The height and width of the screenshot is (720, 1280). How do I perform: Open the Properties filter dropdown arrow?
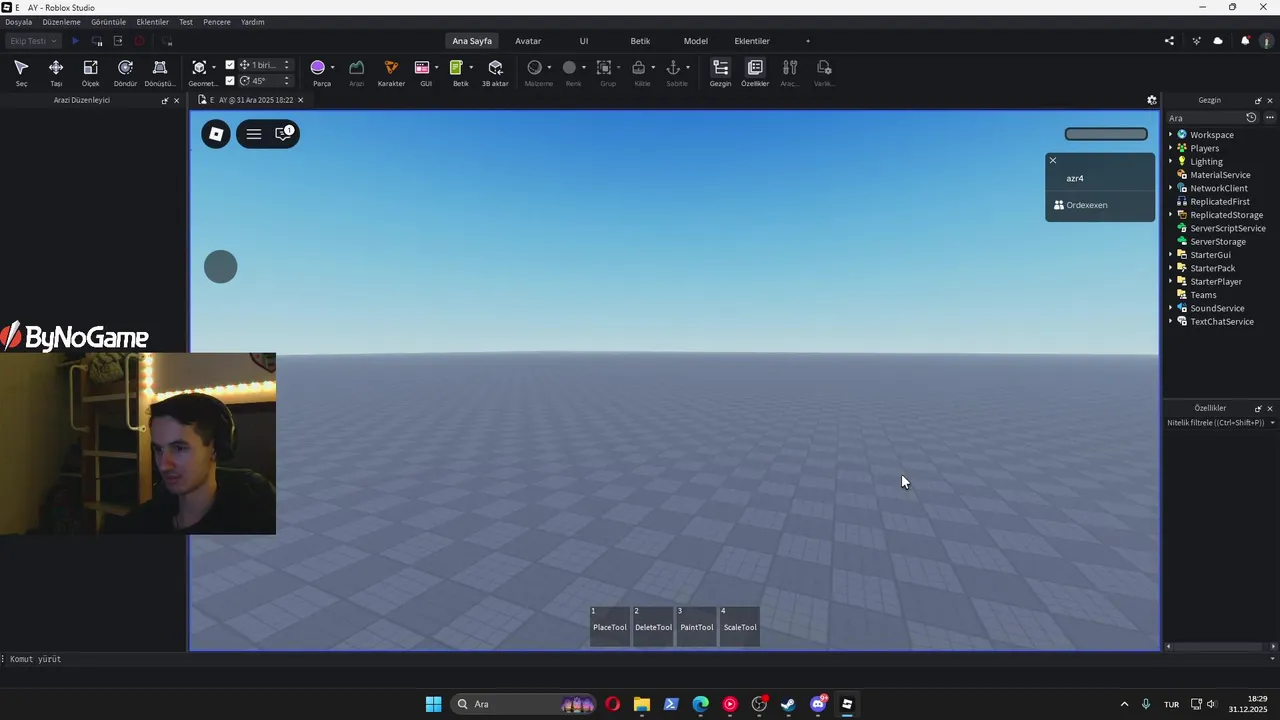point(1272,423)
